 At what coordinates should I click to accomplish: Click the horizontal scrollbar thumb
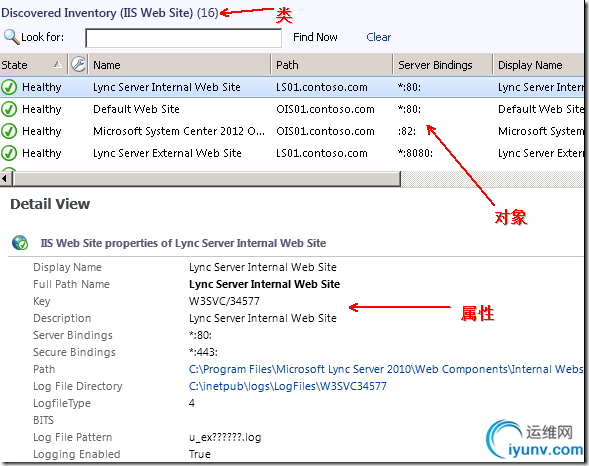(207, 179)
